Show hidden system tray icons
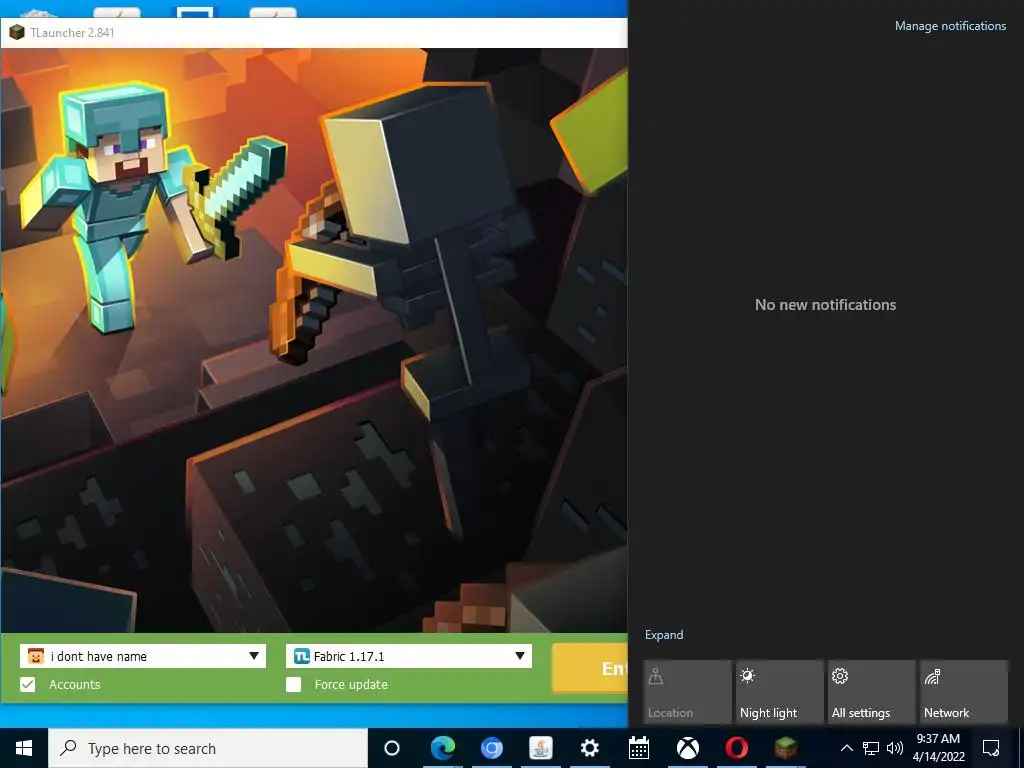Viewport: 1024px width, 768px height. click(846, 748)
